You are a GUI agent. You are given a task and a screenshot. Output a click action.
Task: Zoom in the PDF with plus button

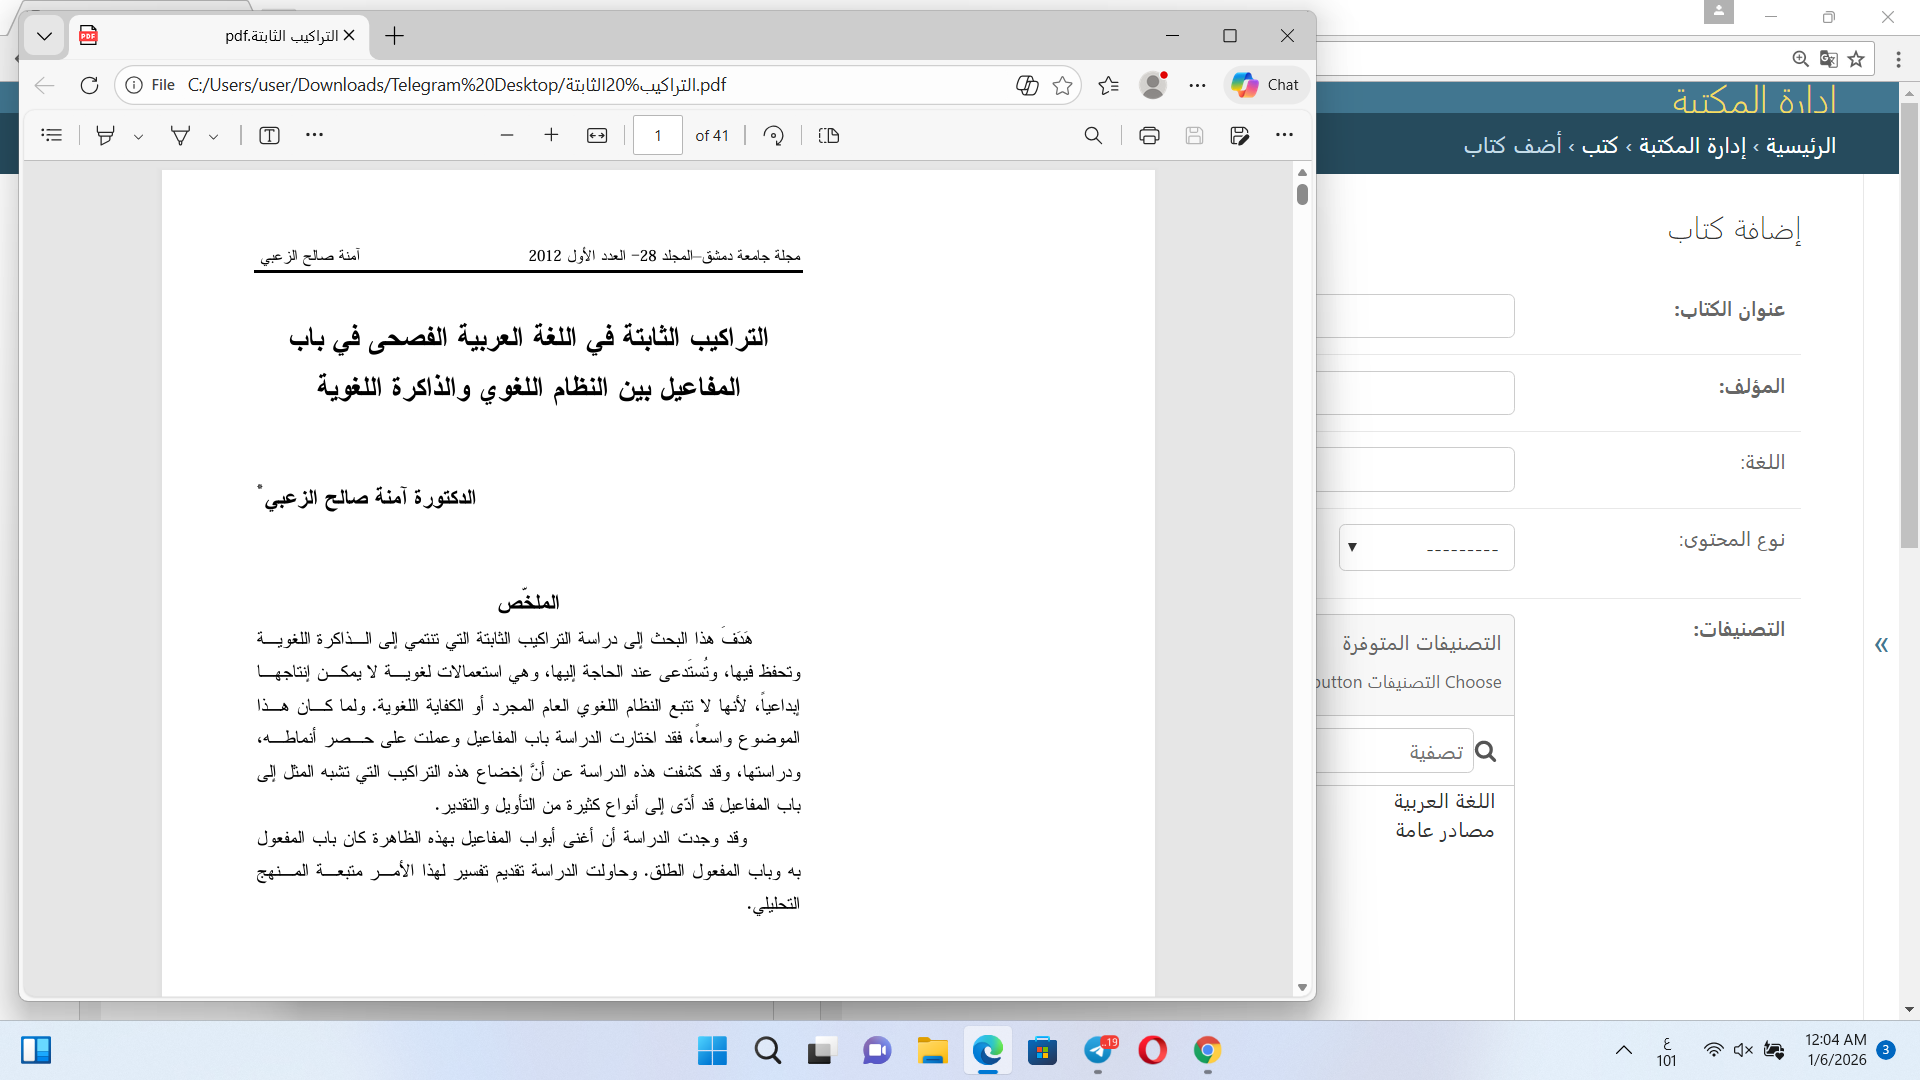pos(551,135)
